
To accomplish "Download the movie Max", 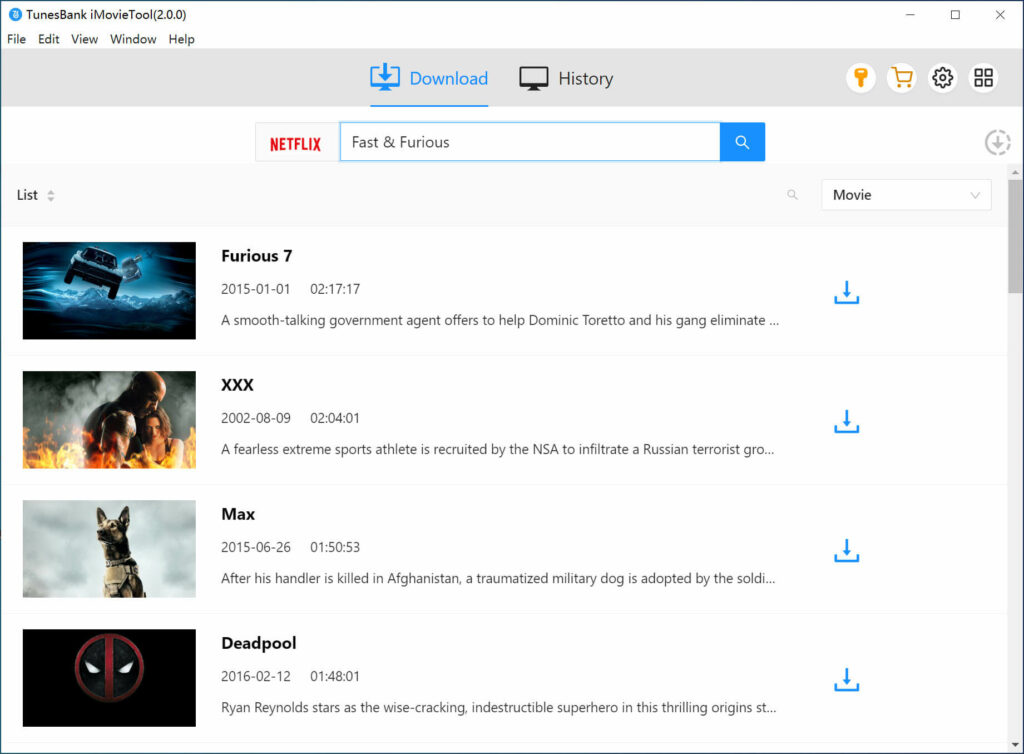I will [x=846, y=550].
